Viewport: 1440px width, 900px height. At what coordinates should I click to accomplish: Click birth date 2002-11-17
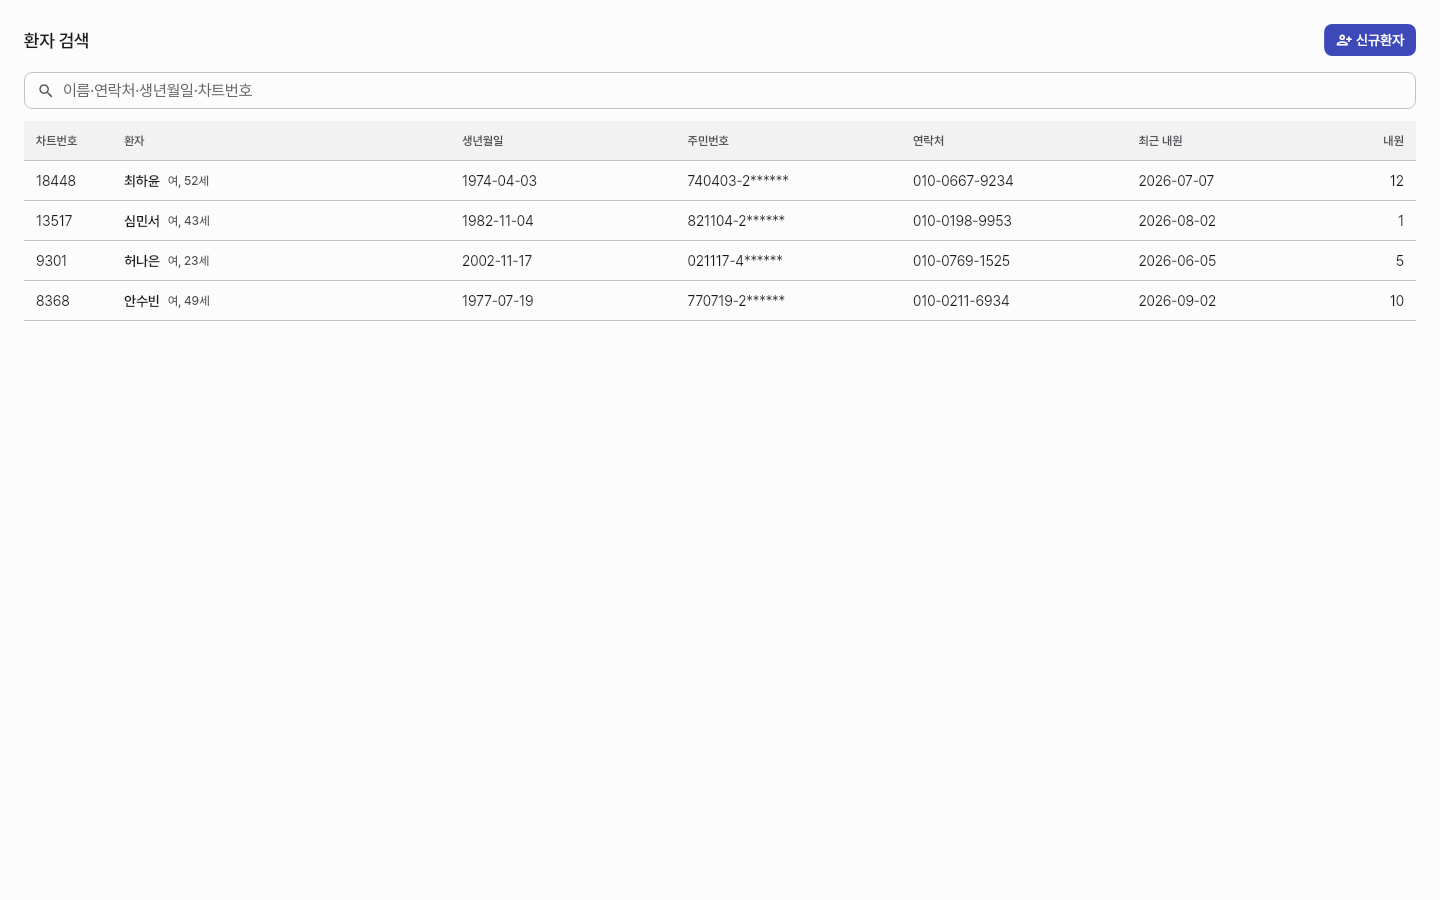pyautogui.click(x=497, y=261)
